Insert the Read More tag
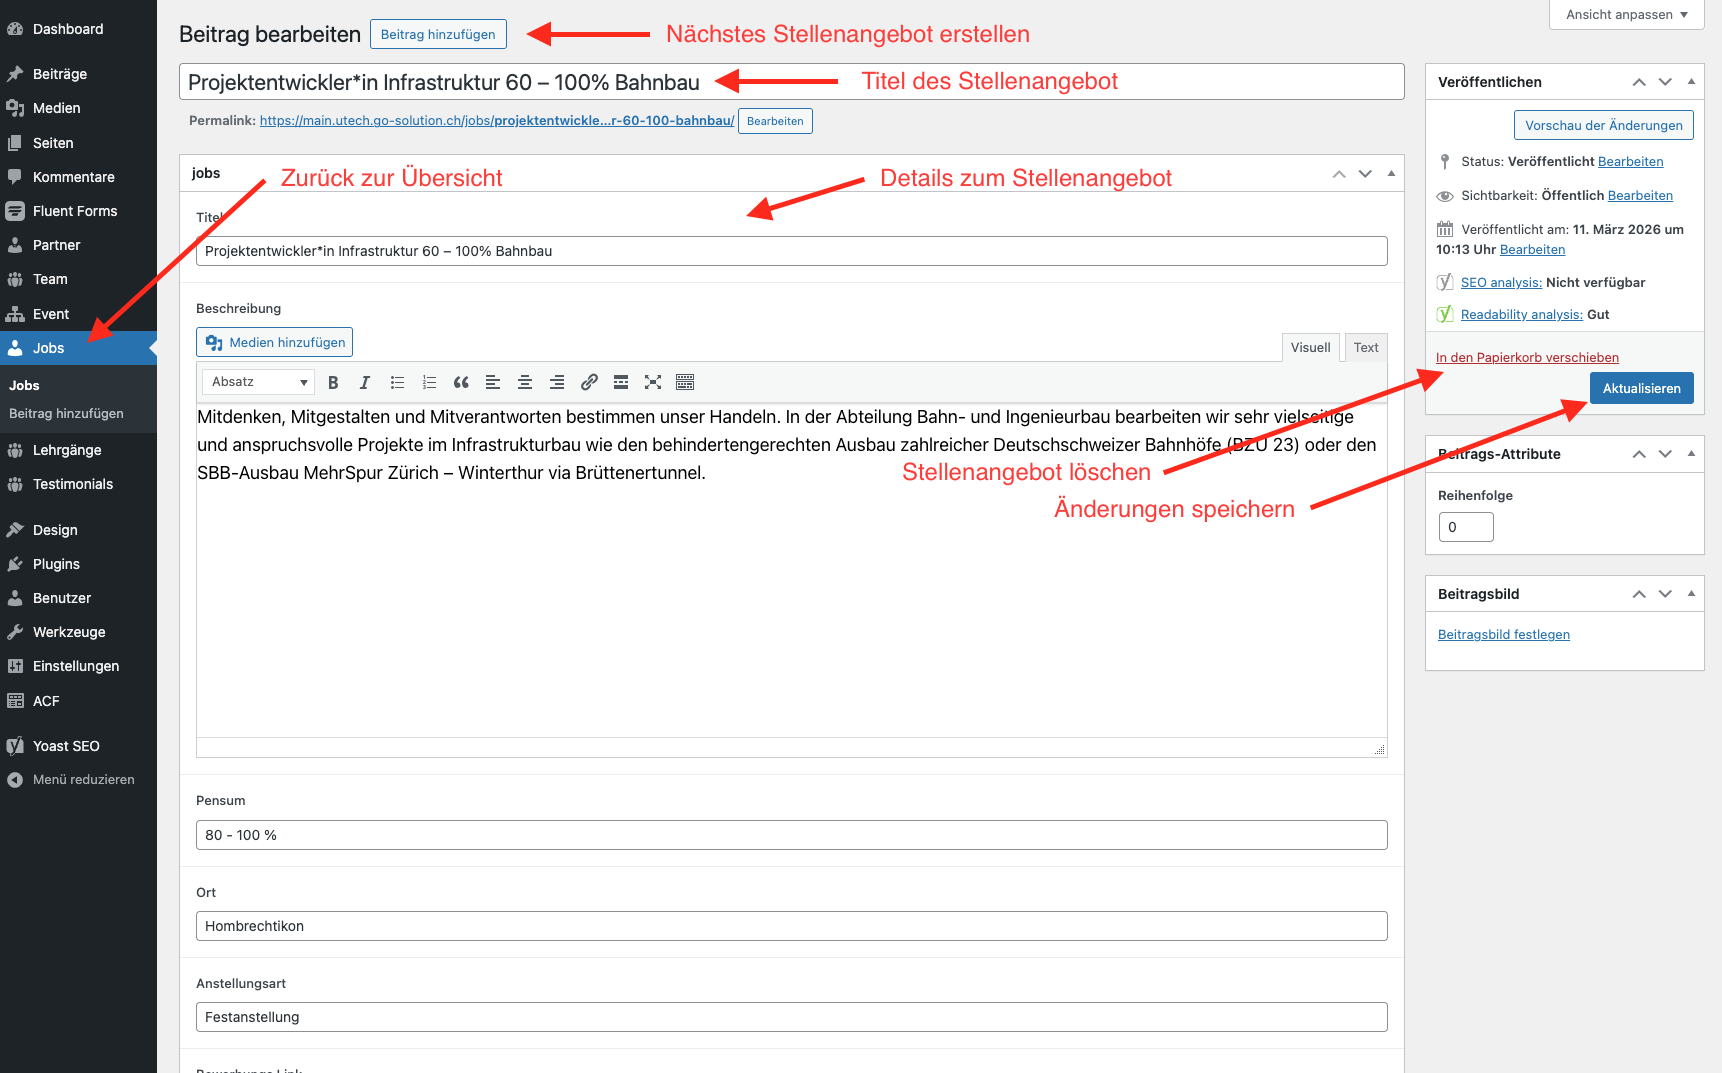 coord(621,382)
